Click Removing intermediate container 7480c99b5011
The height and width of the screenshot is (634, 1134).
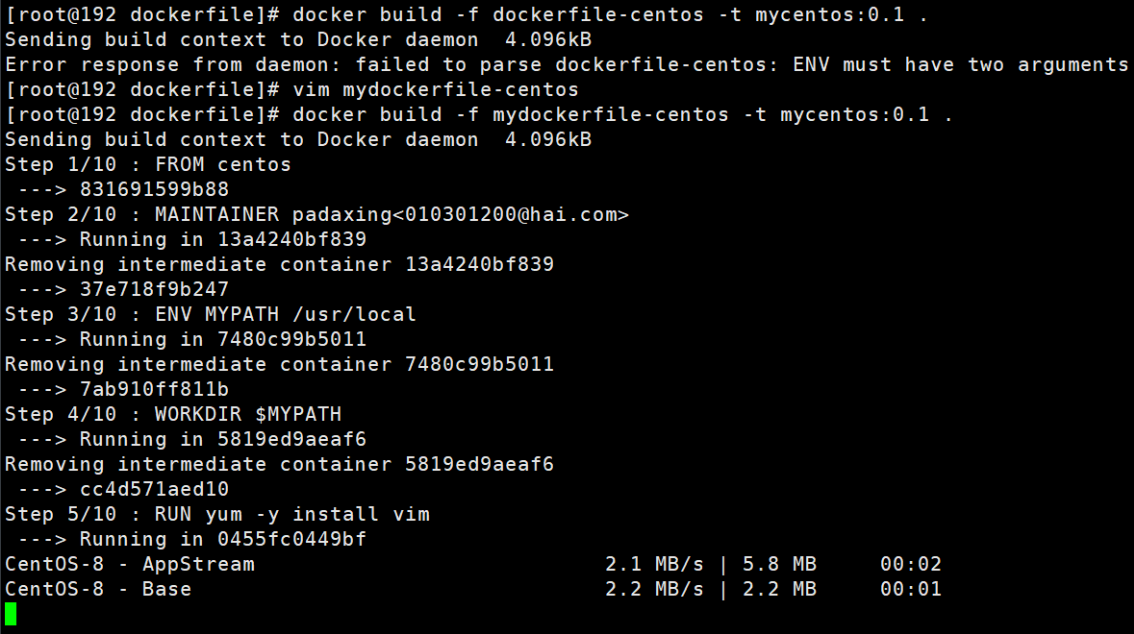(279, 364)
